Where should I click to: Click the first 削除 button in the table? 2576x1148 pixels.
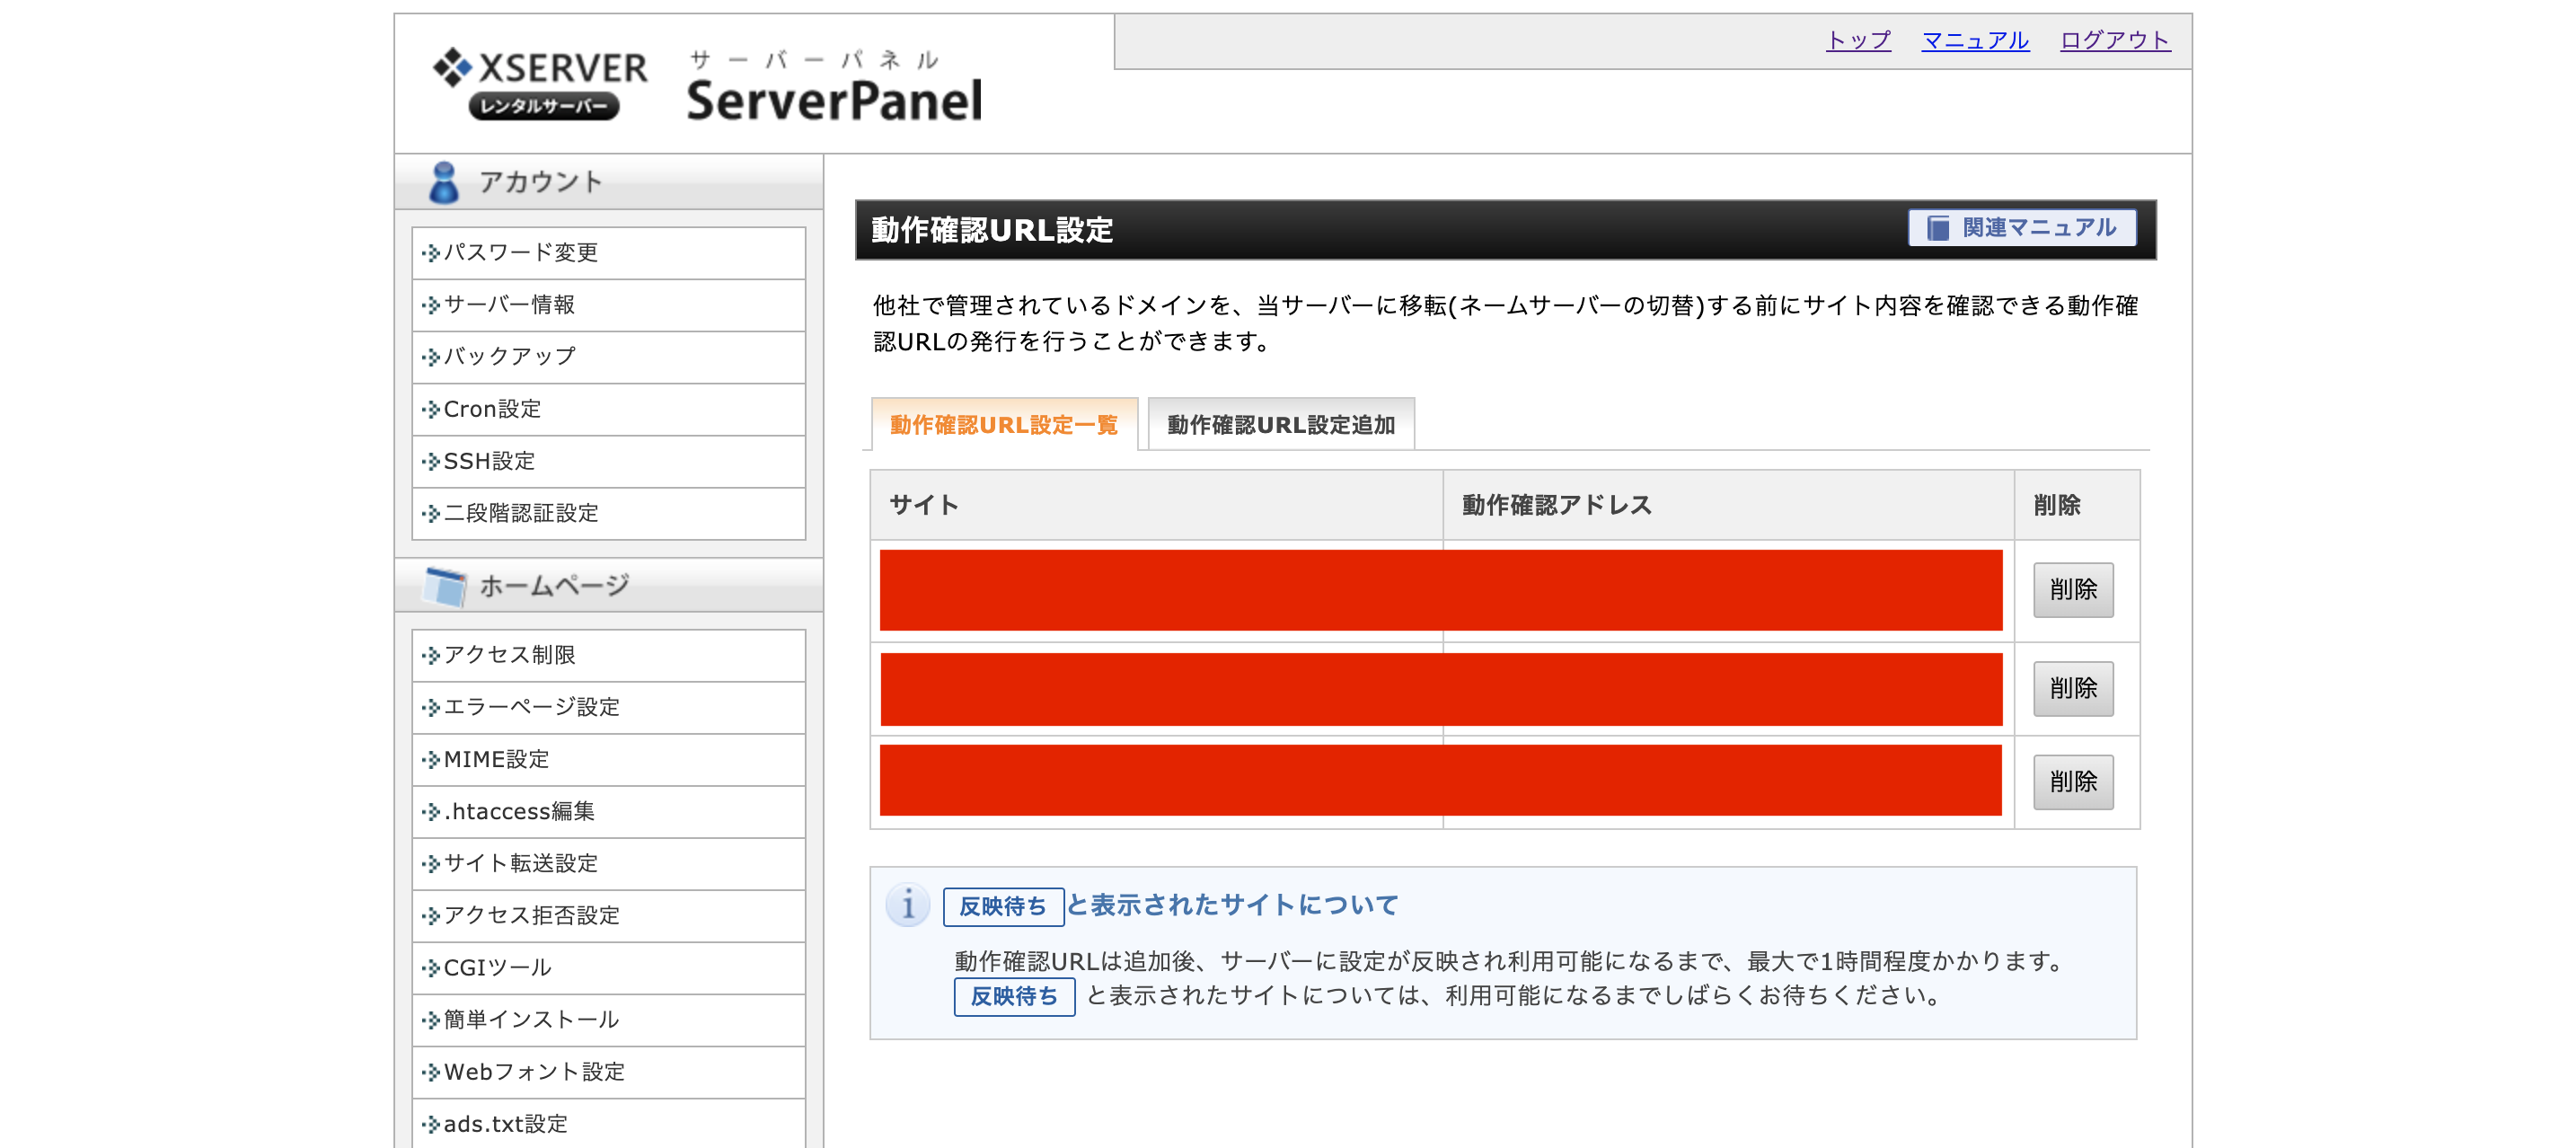tap(2073, 591)
